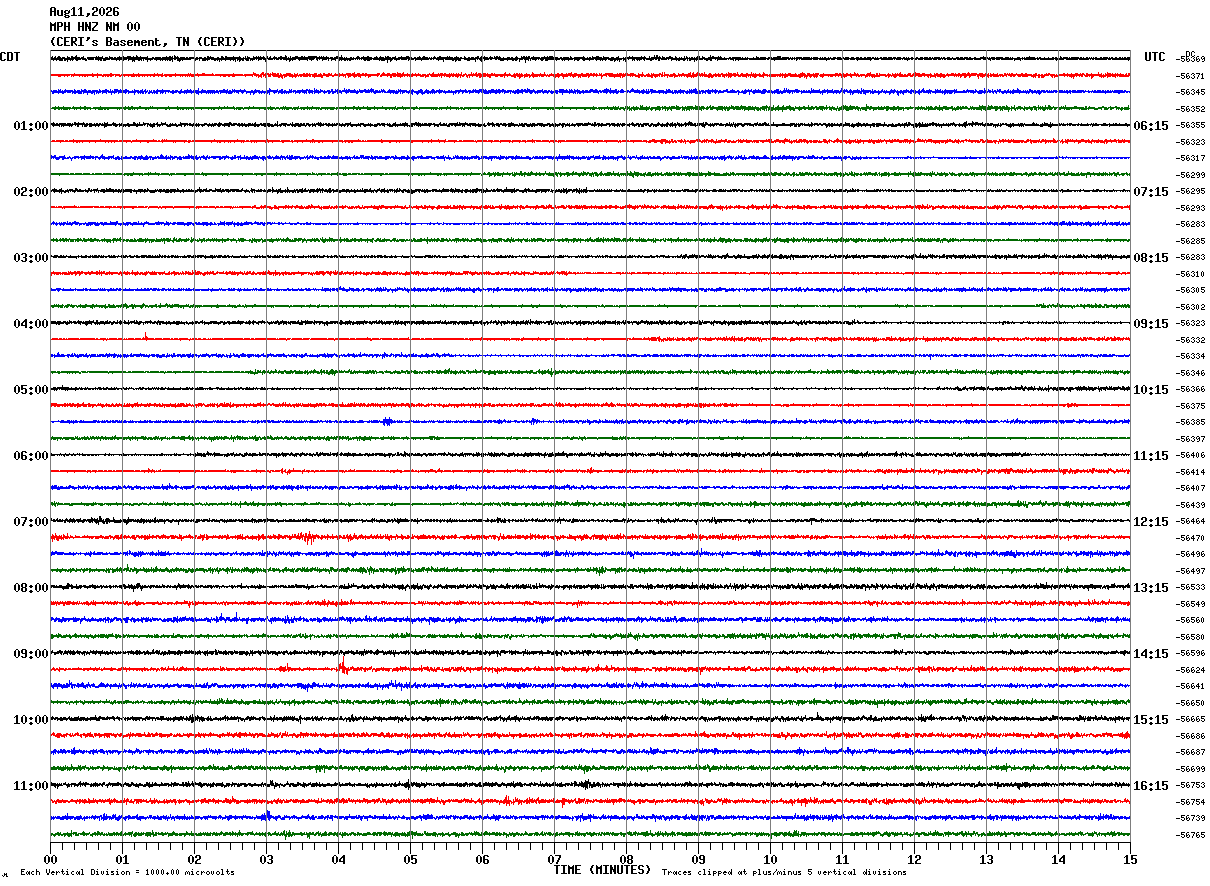Click the -56369 DC offset value

(1191, 60)
